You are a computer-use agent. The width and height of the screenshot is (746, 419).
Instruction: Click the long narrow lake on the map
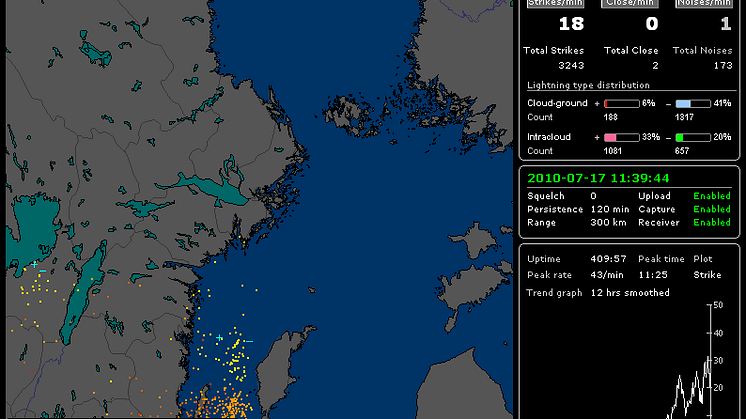[x=83, y=290]
